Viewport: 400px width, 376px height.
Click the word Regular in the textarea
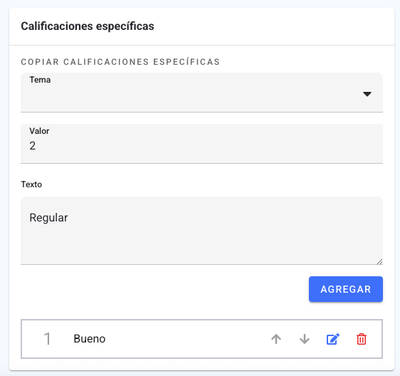[49, 218]
